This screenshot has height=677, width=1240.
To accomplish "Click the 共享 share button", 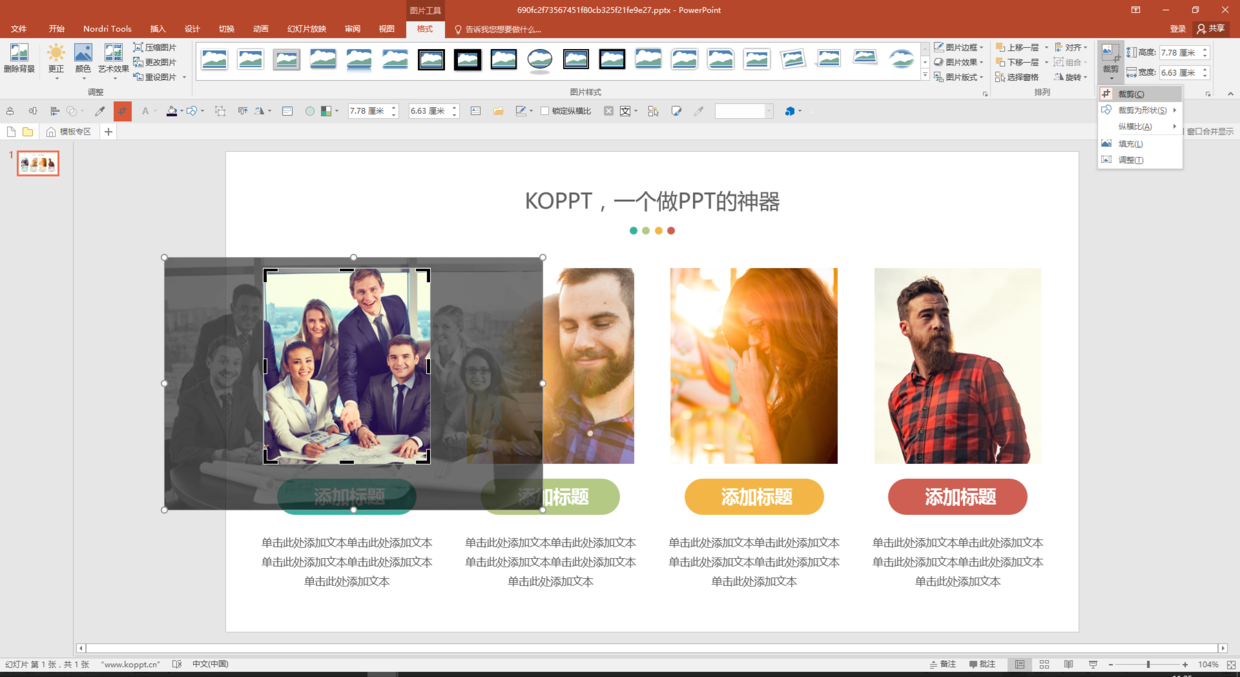I will click(x=1211, y=29).
